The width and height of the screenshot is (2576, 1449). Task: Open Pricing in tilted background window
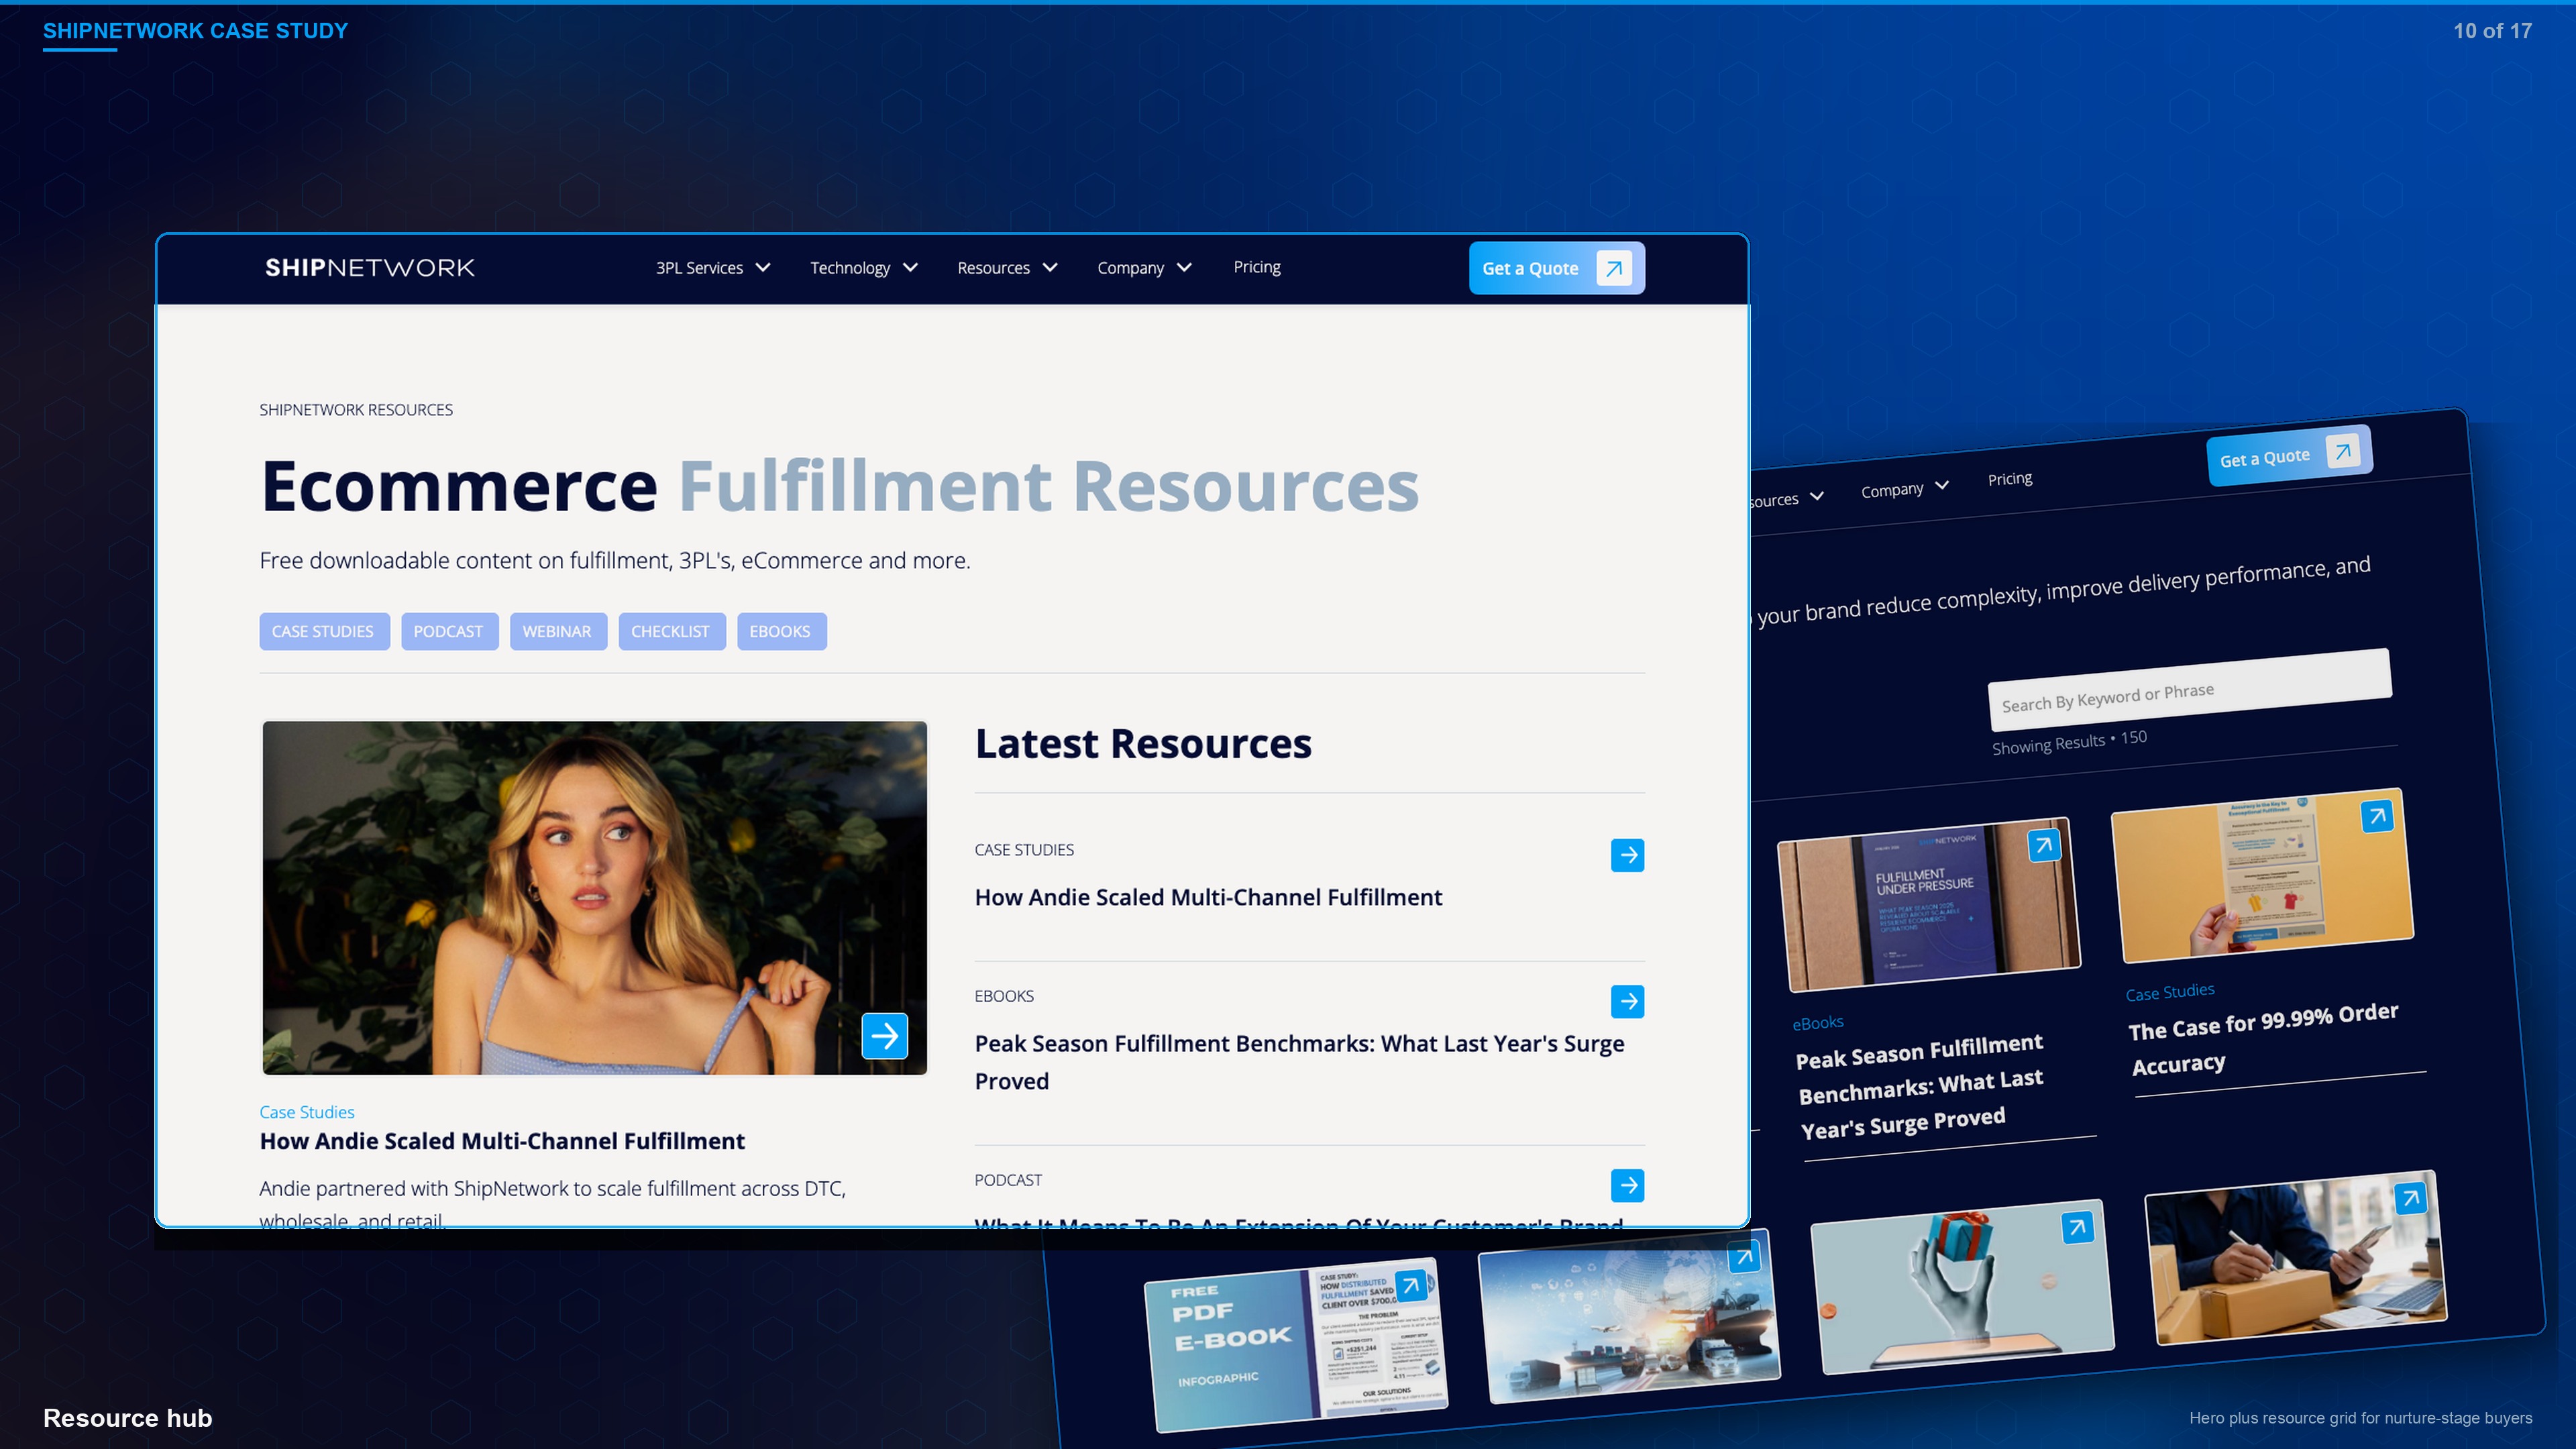2010,479
